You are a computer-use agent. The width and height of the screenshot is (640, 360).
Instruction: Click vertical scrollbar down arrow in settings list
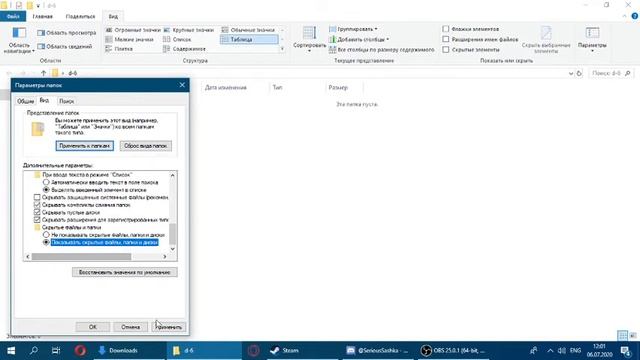(x=173, y=249)
